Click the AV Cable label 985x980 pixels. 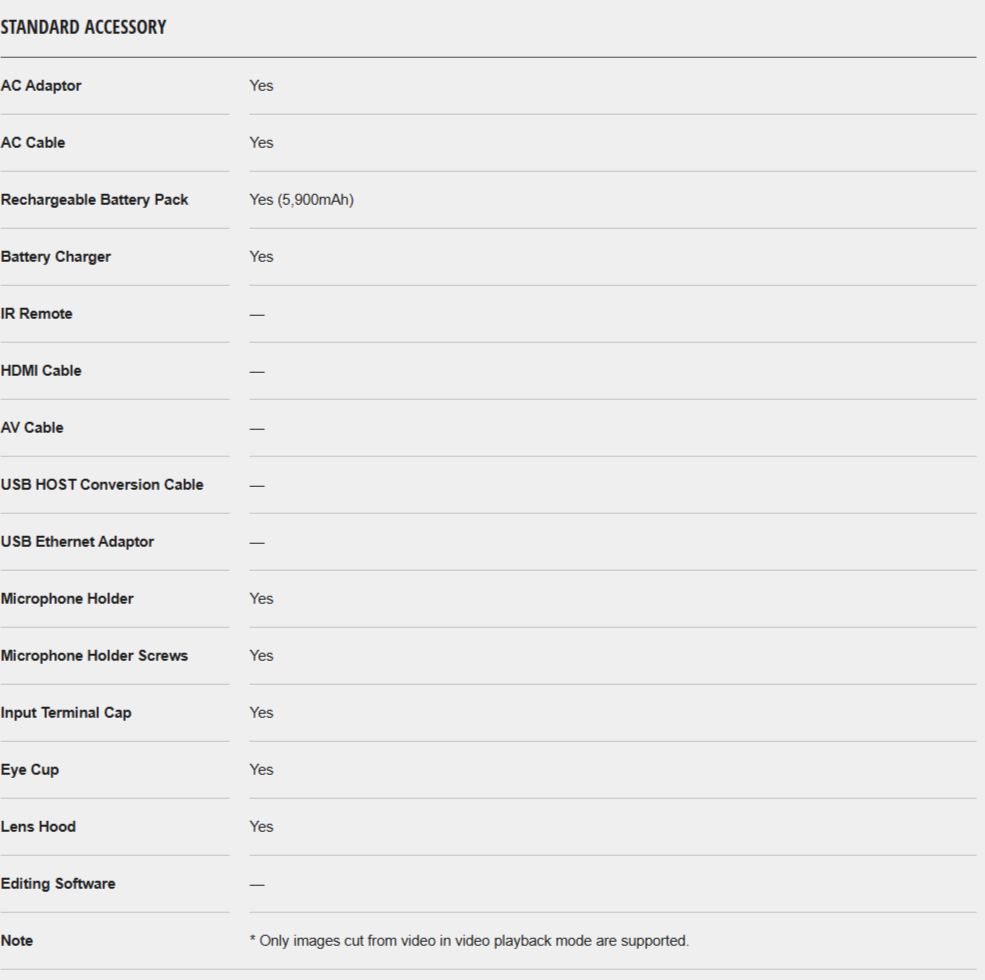tap(32, 428)
